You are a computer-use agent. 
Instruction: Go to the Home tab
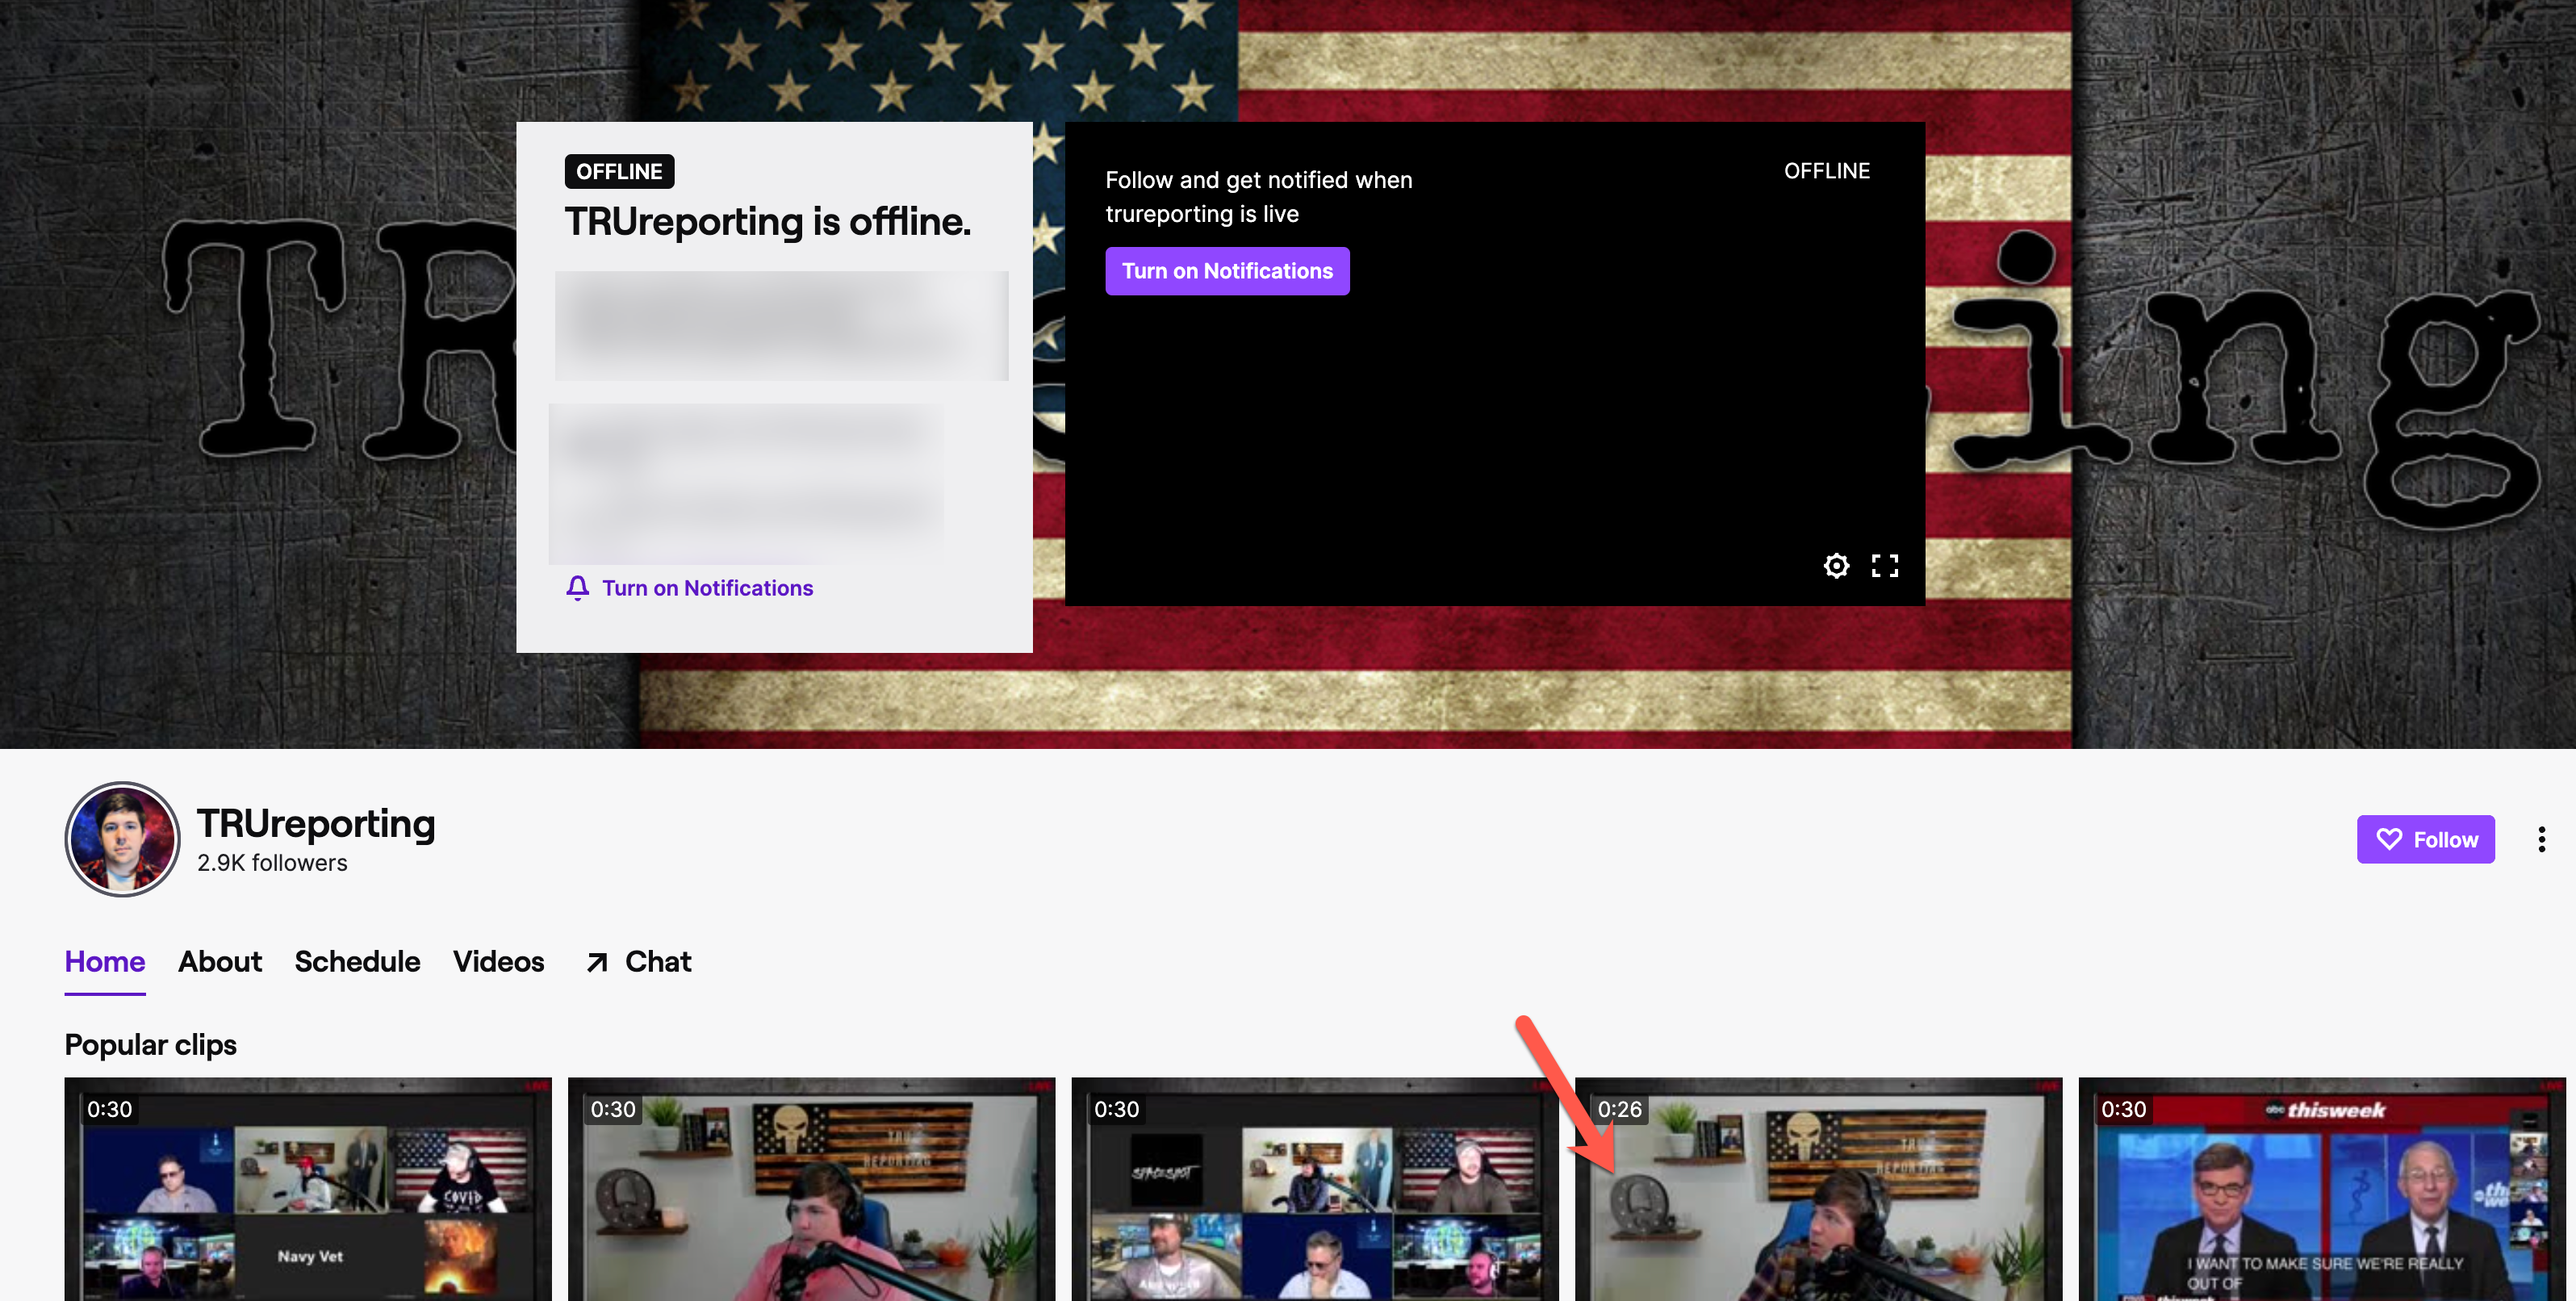(104, 962)
